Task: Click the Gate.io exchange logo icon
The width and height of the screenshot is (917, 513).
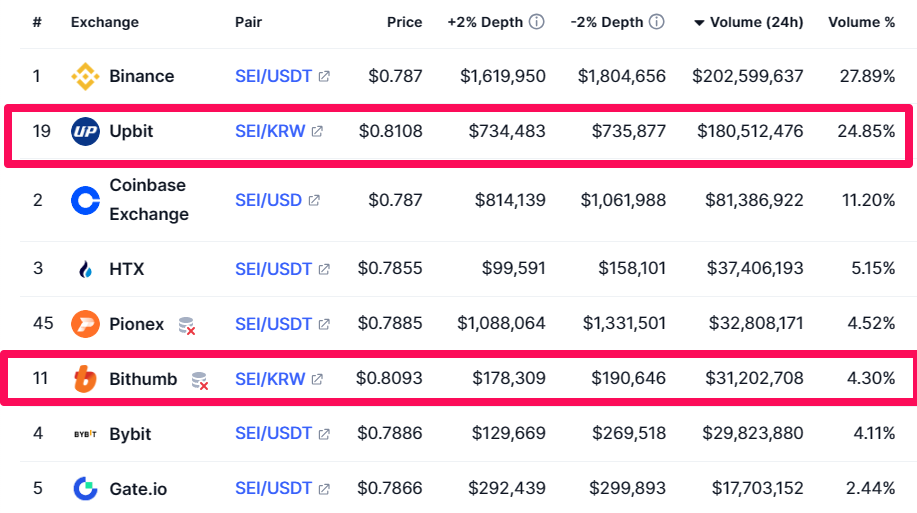Action: tap(86, 489)
